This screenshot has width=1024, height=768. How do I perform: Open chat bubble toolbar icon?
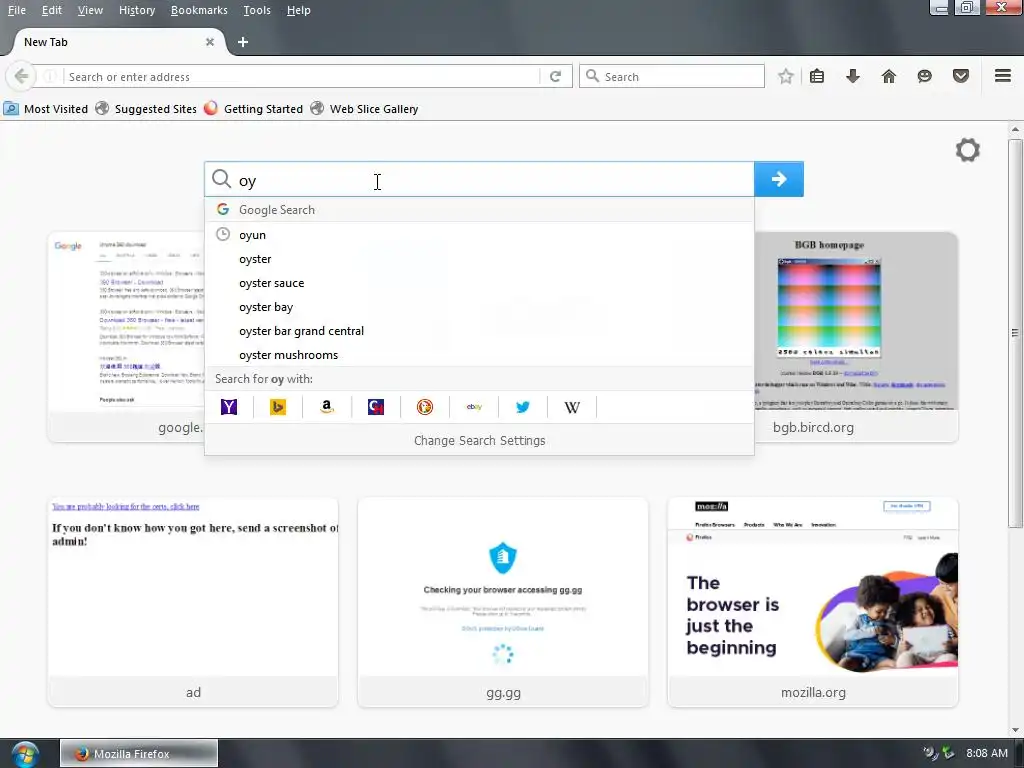point(924,76)
